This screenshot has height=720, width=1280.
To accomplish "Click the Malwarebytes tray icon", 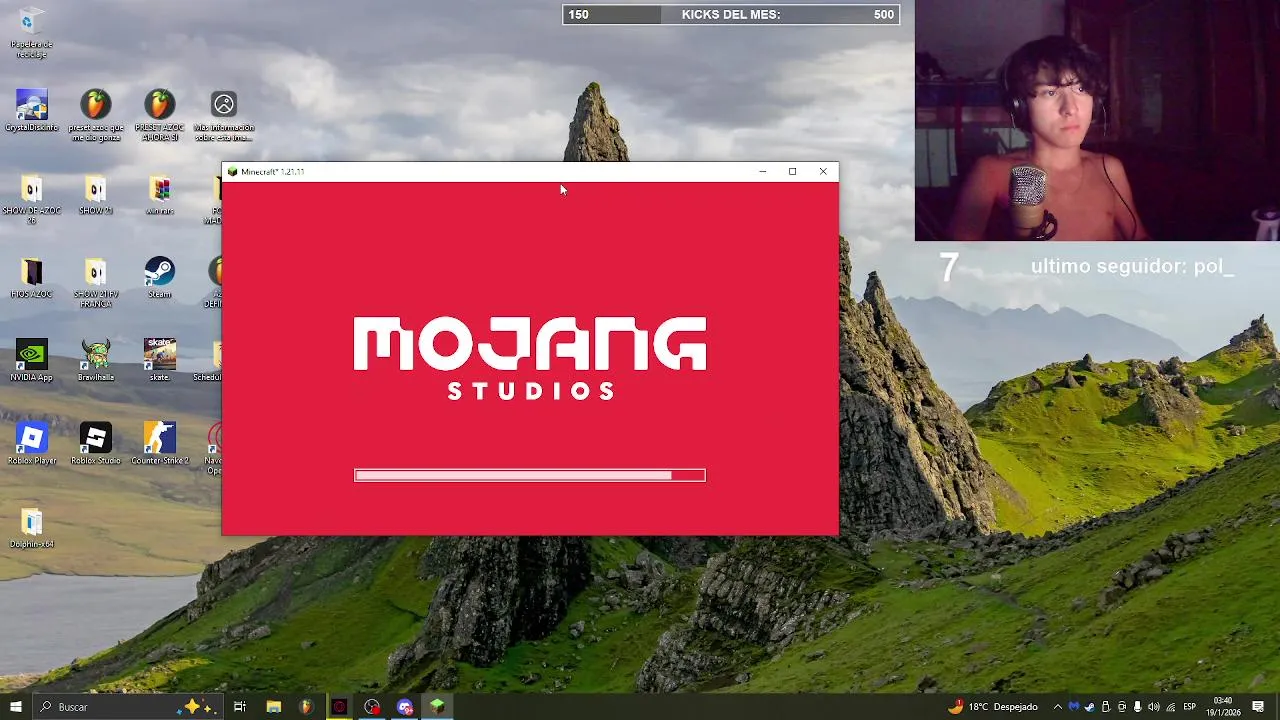I will pyautogui.click(x=1074, y=707).
